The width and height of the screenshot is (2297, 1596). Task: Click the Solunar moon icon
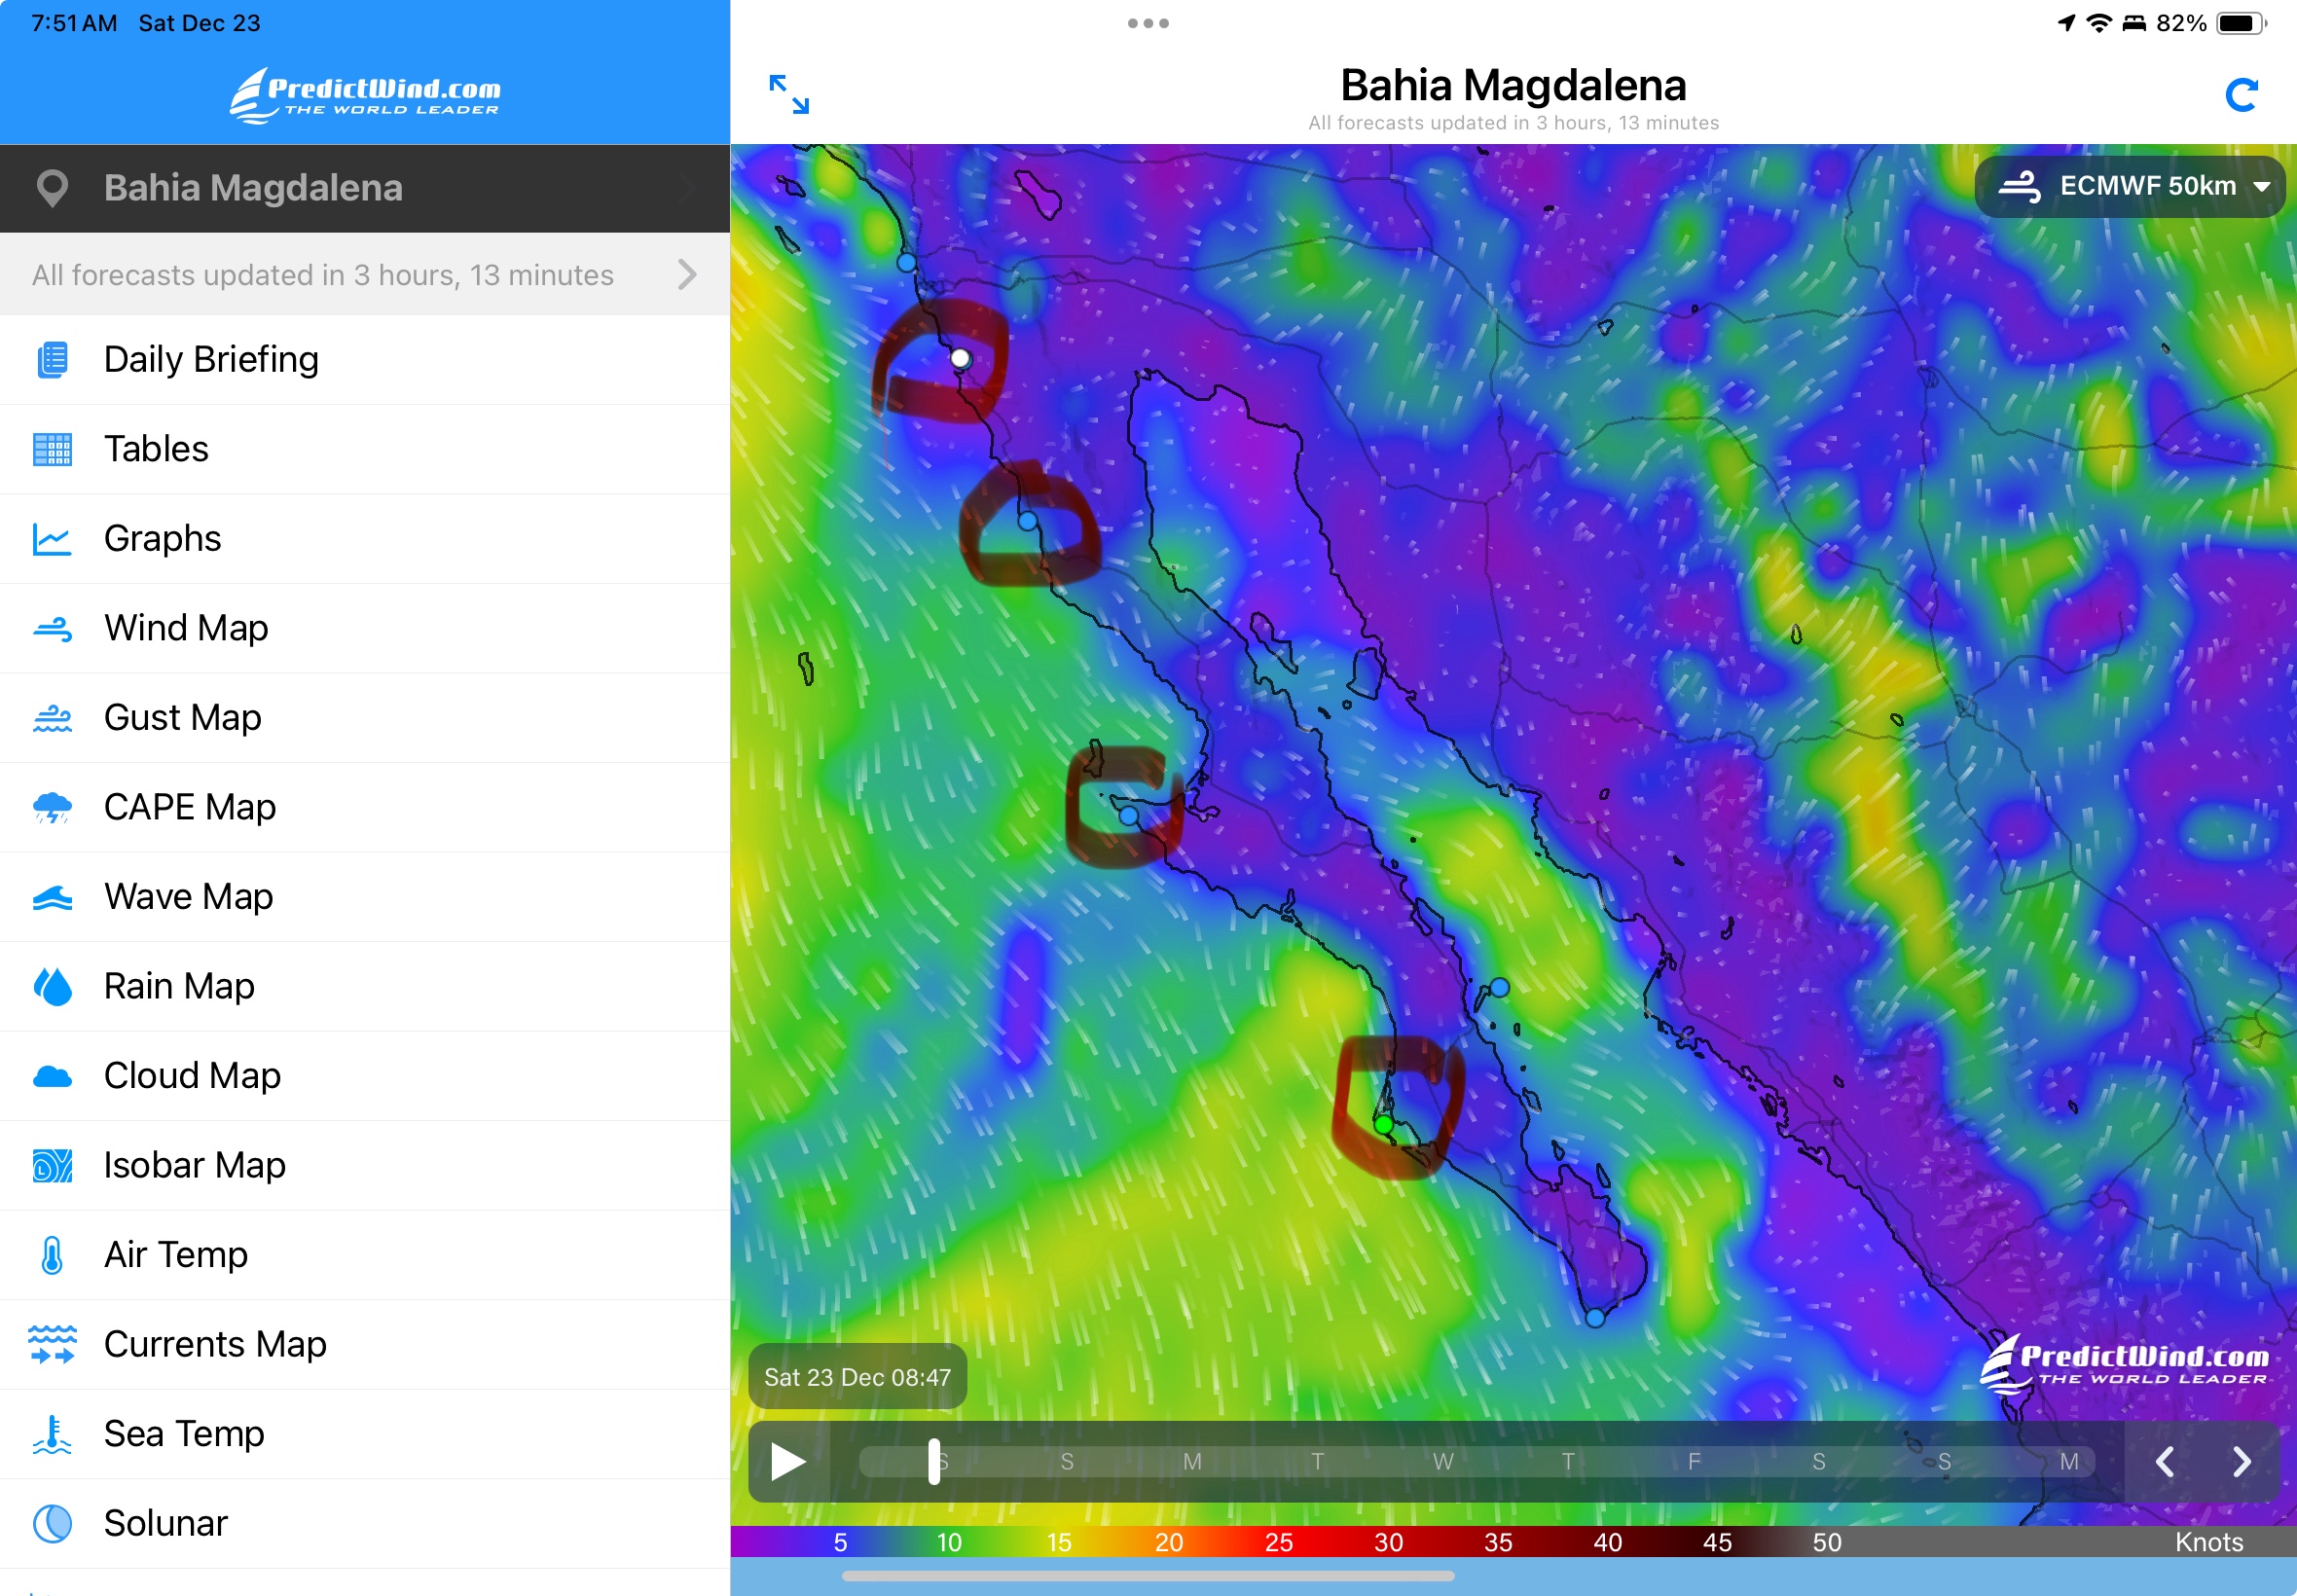[52, 1523]
